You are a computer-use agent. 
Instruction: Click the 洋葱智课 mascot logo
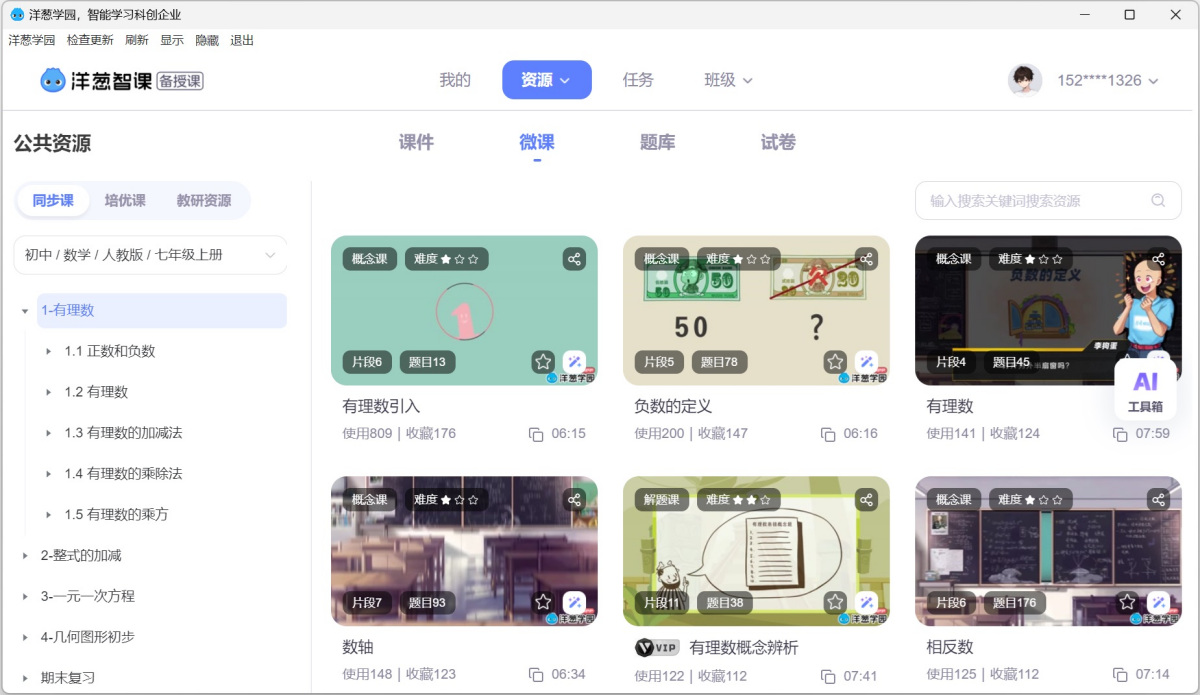[52, 79]
